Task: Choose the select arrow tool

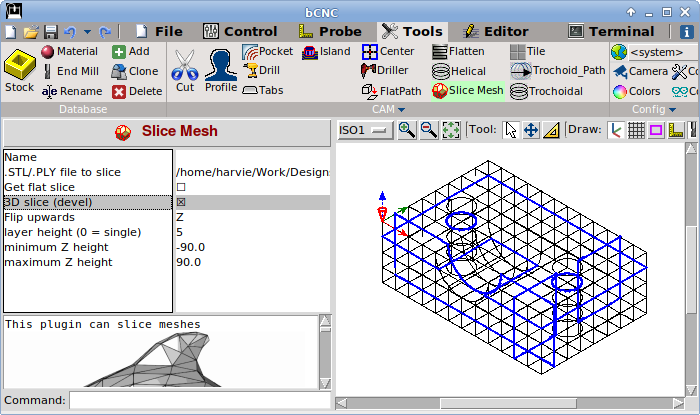Action: pyautogui.click(x=510, y=130)
